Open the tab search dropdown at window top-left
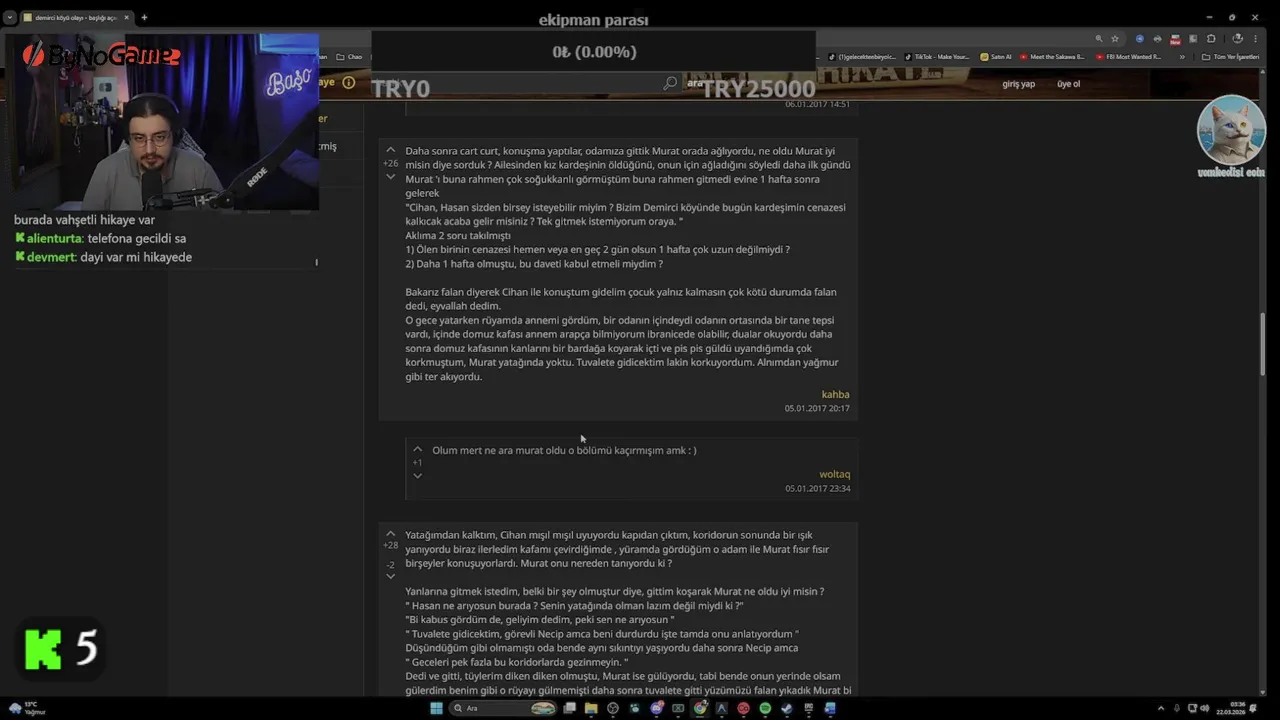 click(10, 17)
